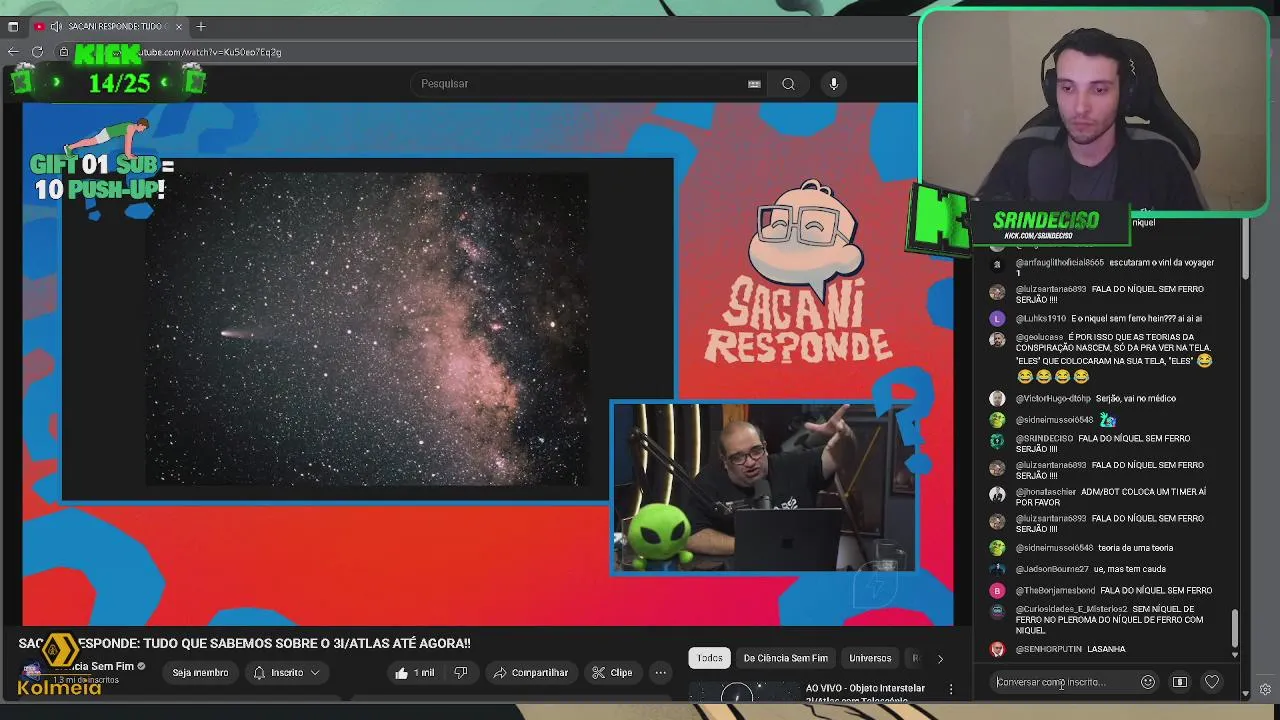Dislike the video with thumbs down
The height and width of the screenshot is (720, 1280).
click(461, 673)
